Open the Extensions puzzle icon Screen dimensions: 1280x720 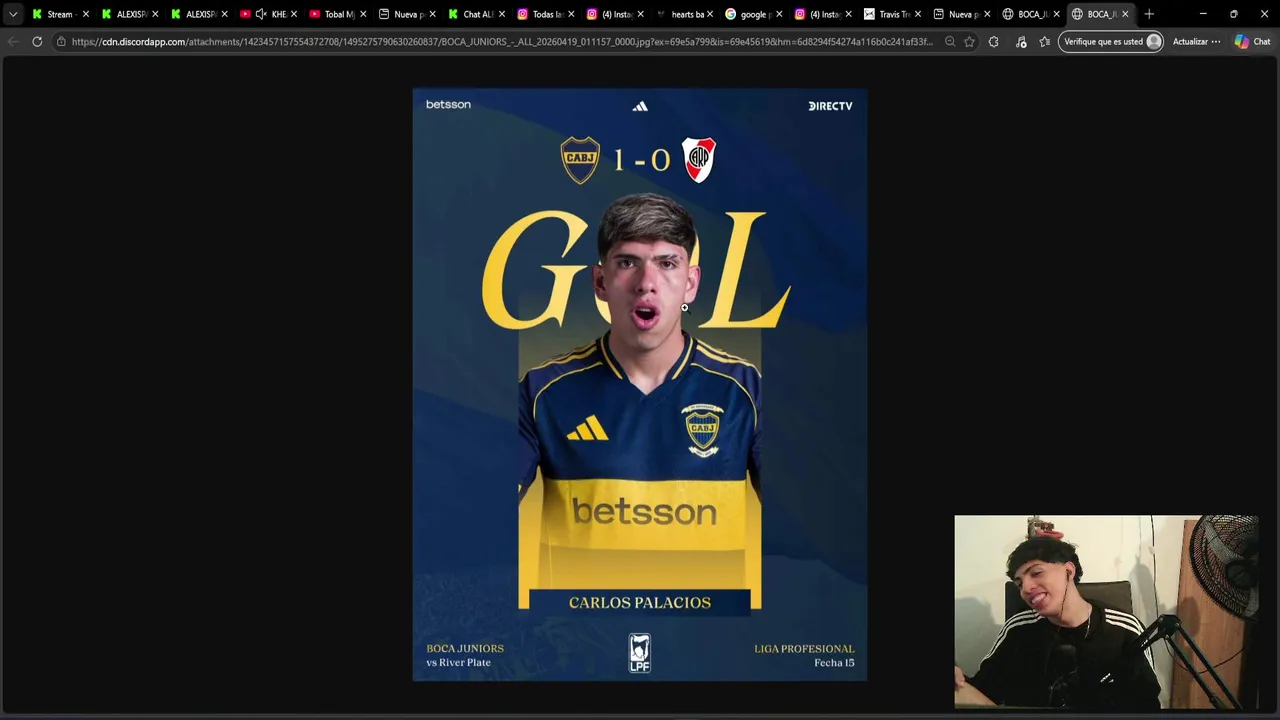click(994, 42)
